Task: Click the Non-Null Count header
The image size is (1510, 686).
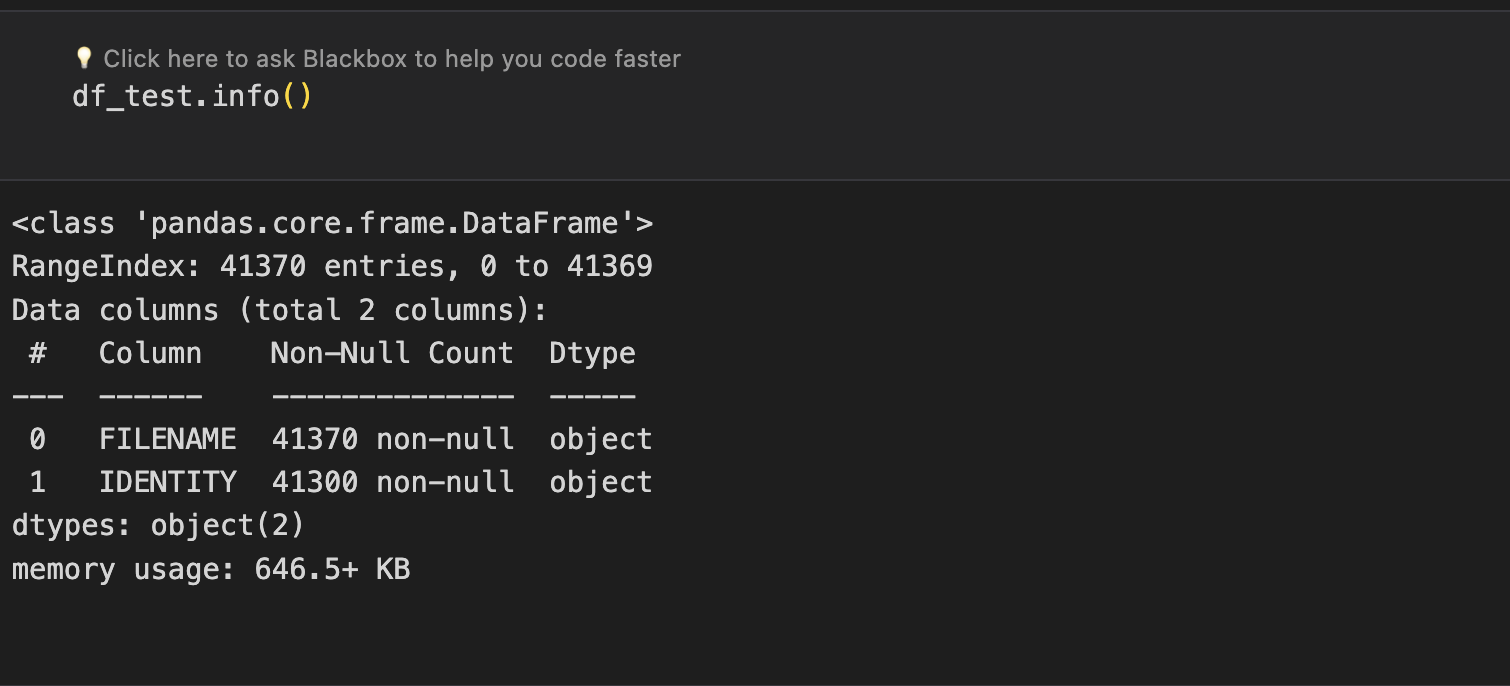Action: pos(392,353)
